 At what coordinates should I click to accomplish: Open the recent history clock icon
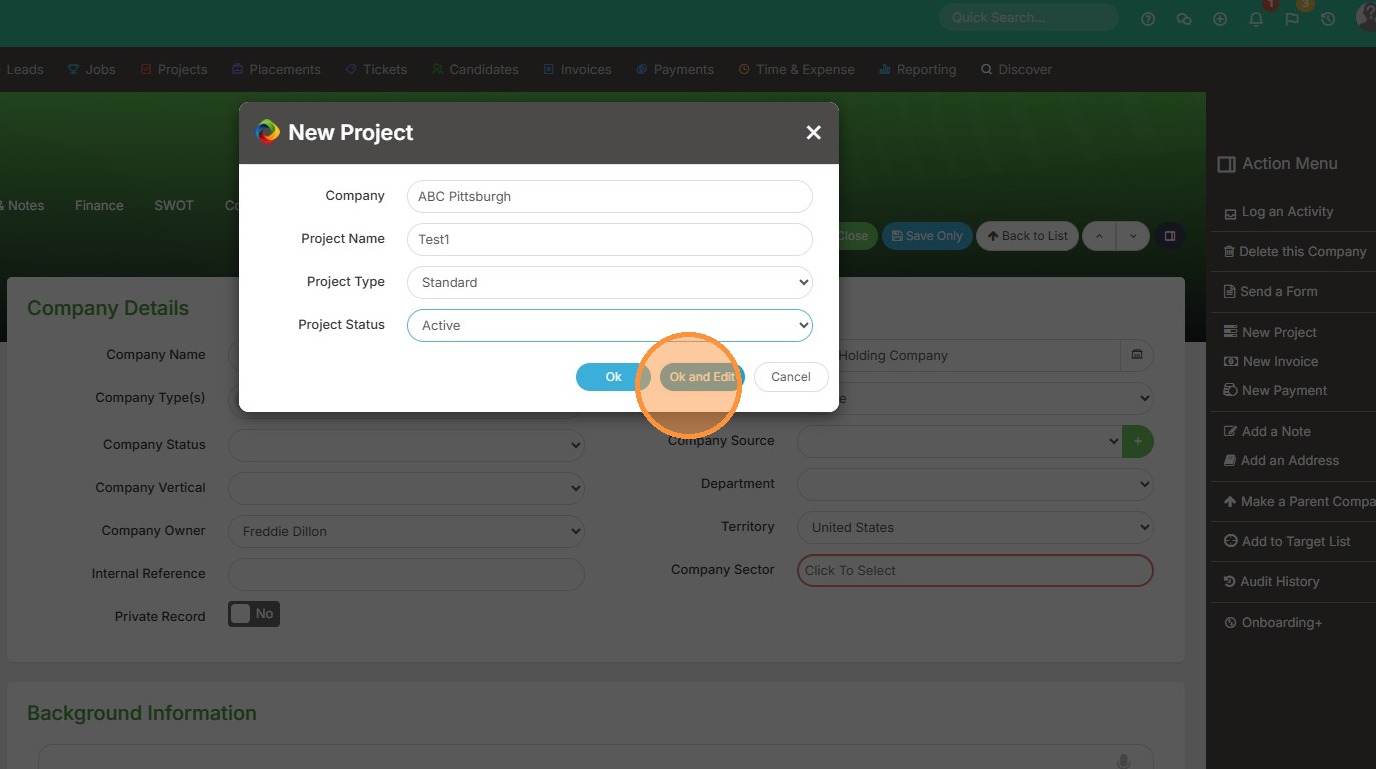[1328, 19]
